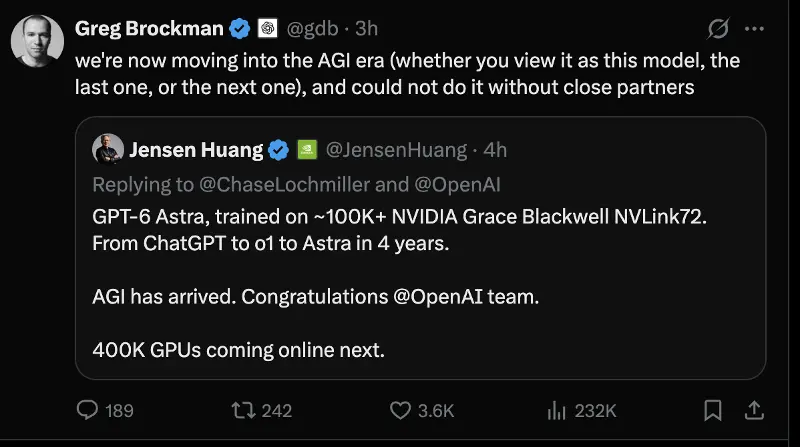
Task: Open the Greg Brockman display name link
Action: (149, 29)
